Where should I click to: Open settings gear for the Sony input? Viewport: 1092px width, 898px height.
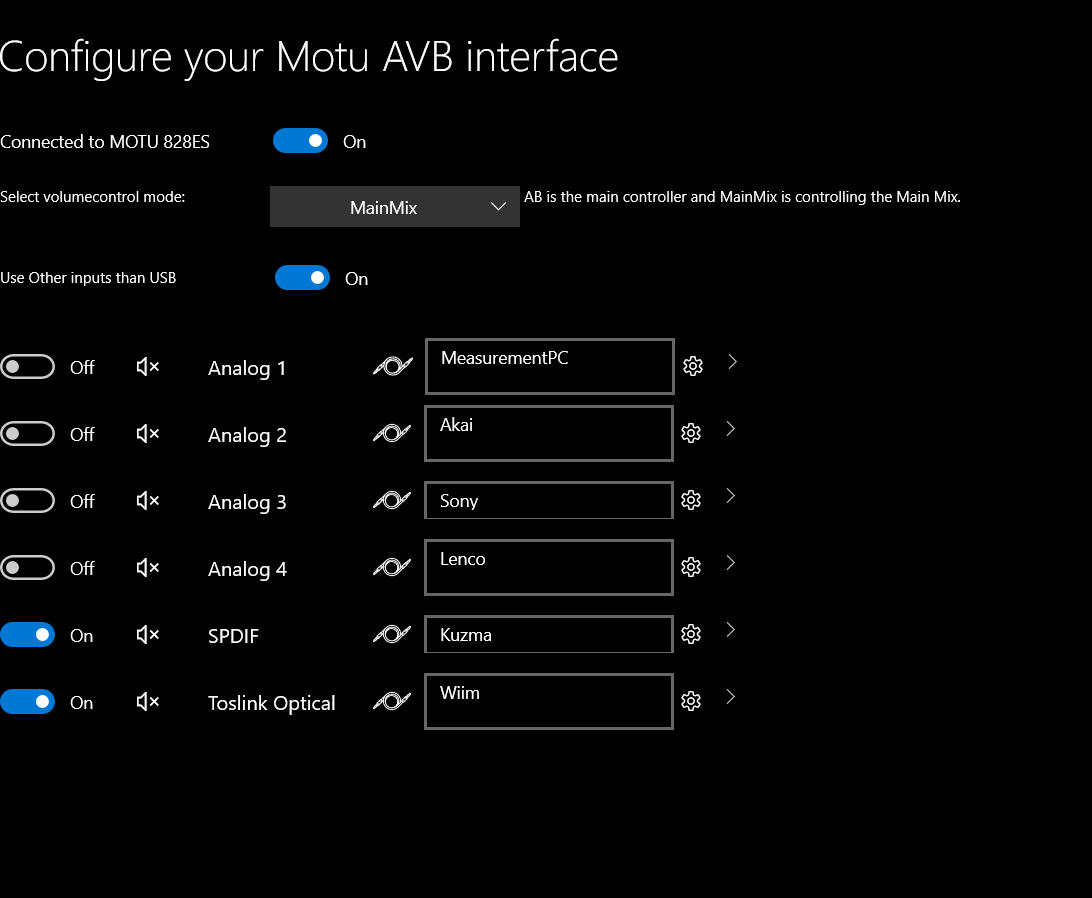691,500
